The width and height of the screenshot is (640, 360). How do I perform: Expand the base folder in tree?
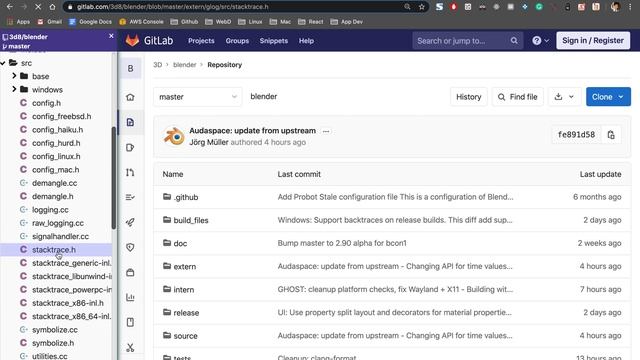tap(14, 76)
